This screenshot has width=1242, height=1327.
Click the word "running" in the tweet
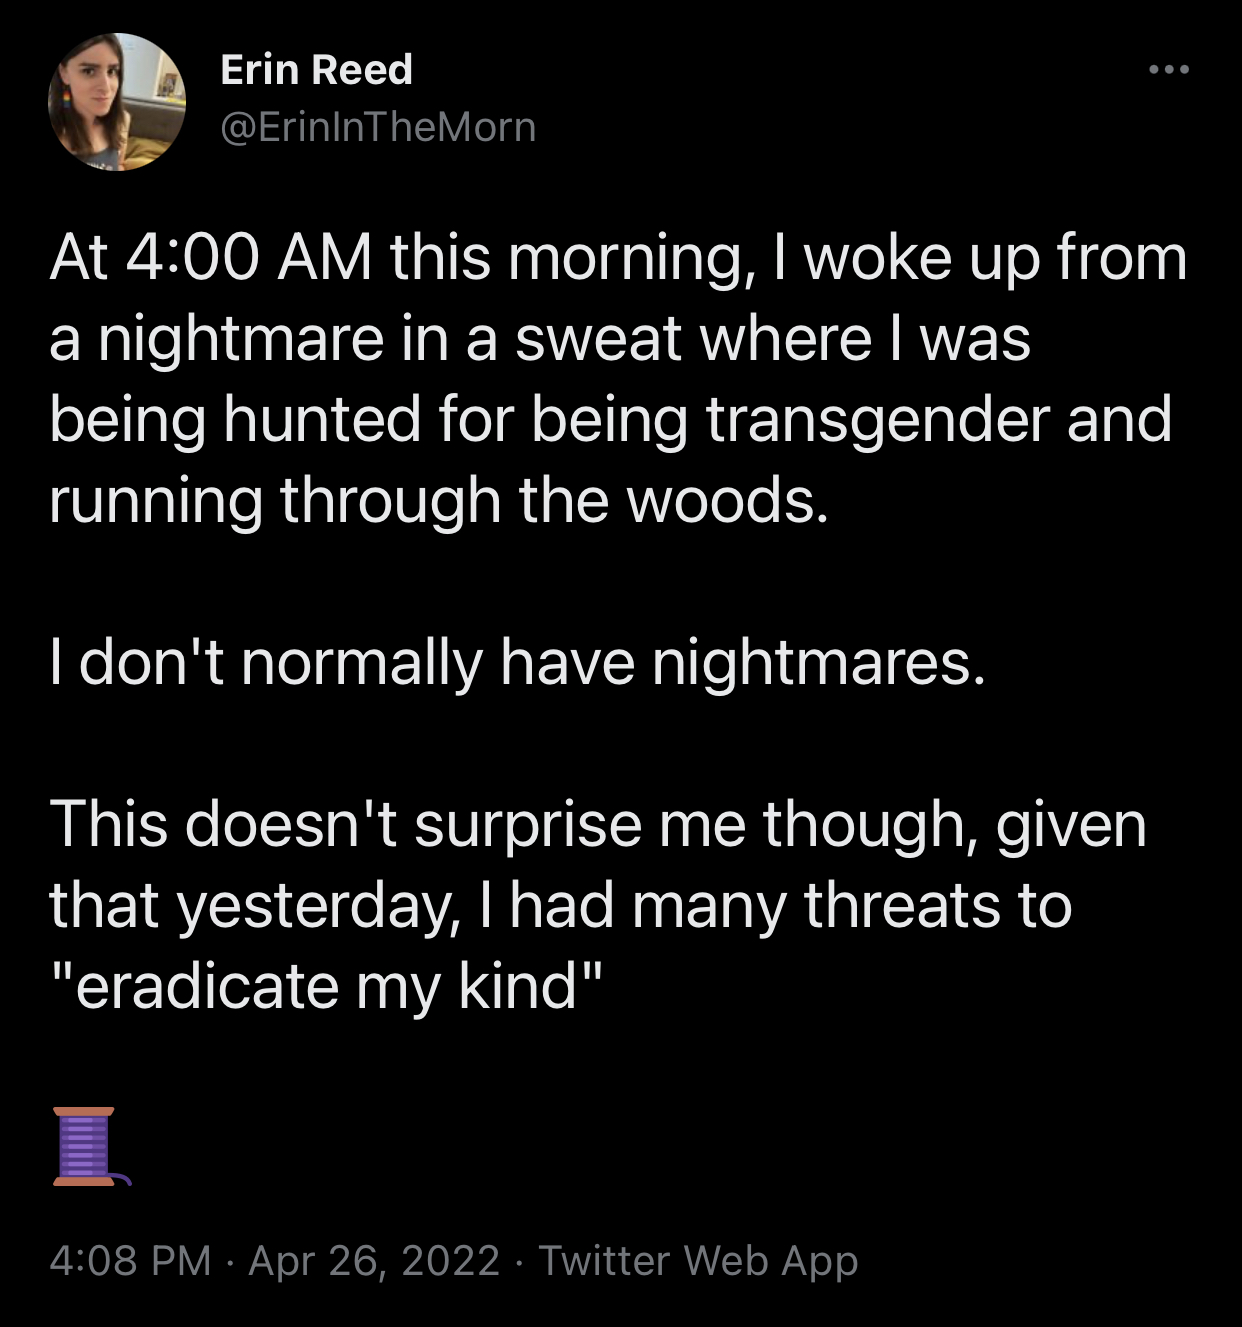(155, 500)
